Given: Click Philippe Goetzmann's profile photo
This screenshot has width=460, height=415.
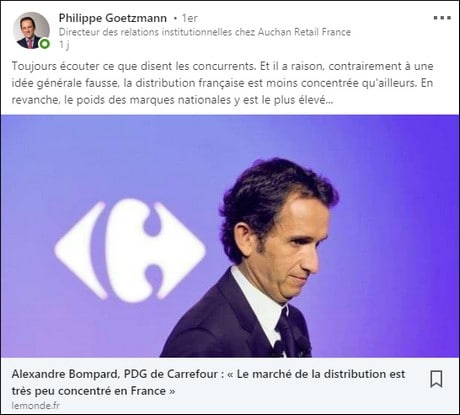Looking at the screenshot, I should click(x=31, y=31).
